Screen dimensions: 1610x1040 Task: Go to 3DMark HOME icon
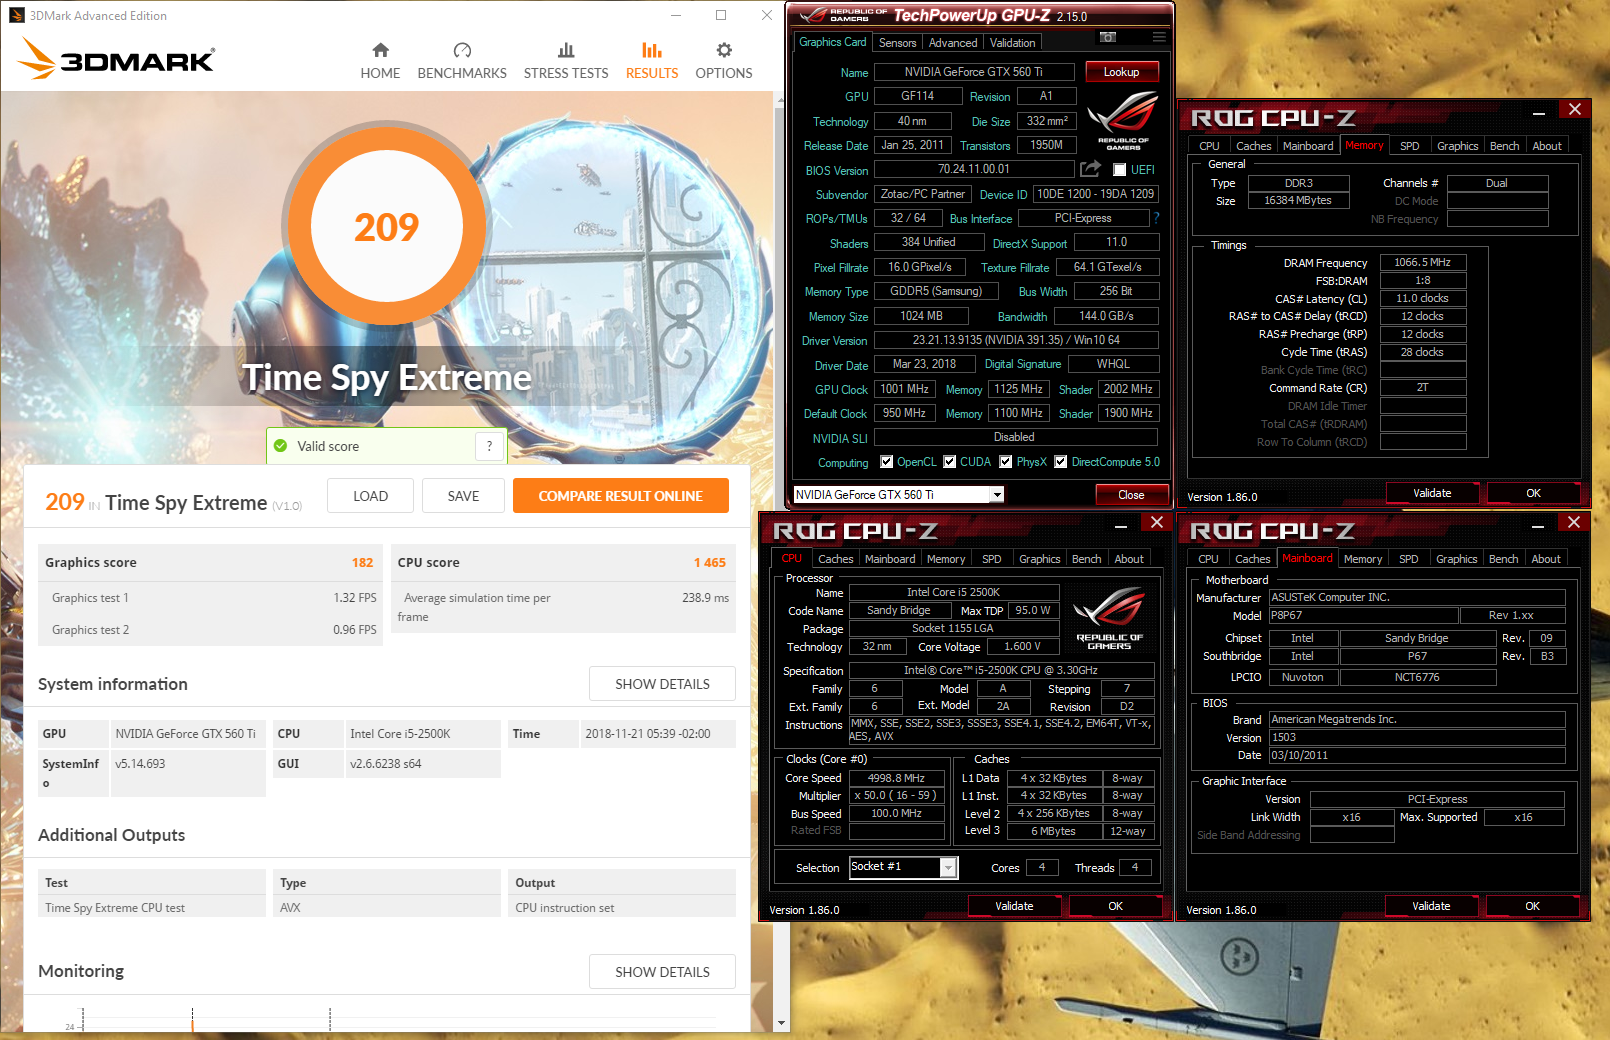coord(380,50)
